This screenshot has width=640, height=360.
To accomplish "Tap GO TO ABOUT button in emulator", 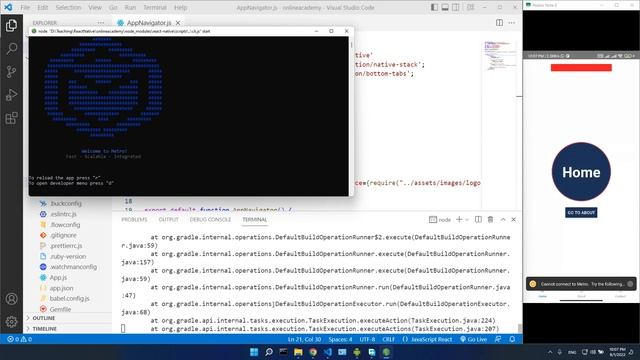I will [581, 213].
